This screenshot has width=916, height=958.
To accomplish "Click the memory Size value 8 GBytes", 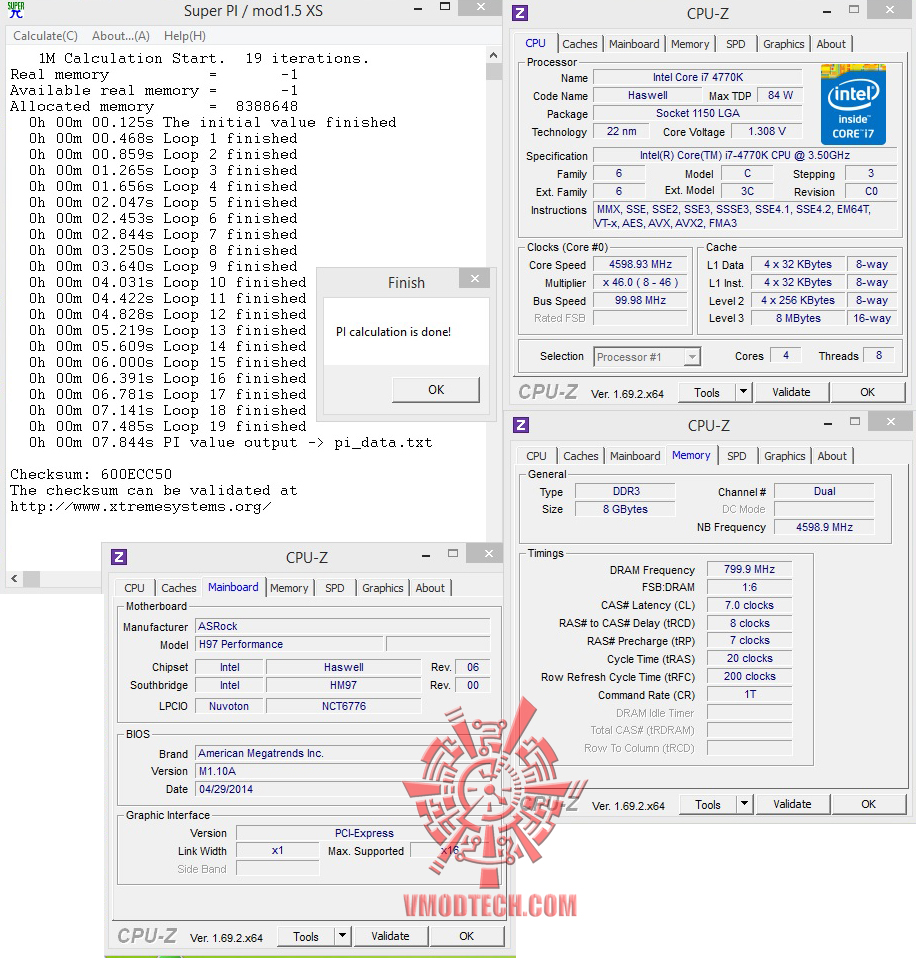I will [625, 510].
